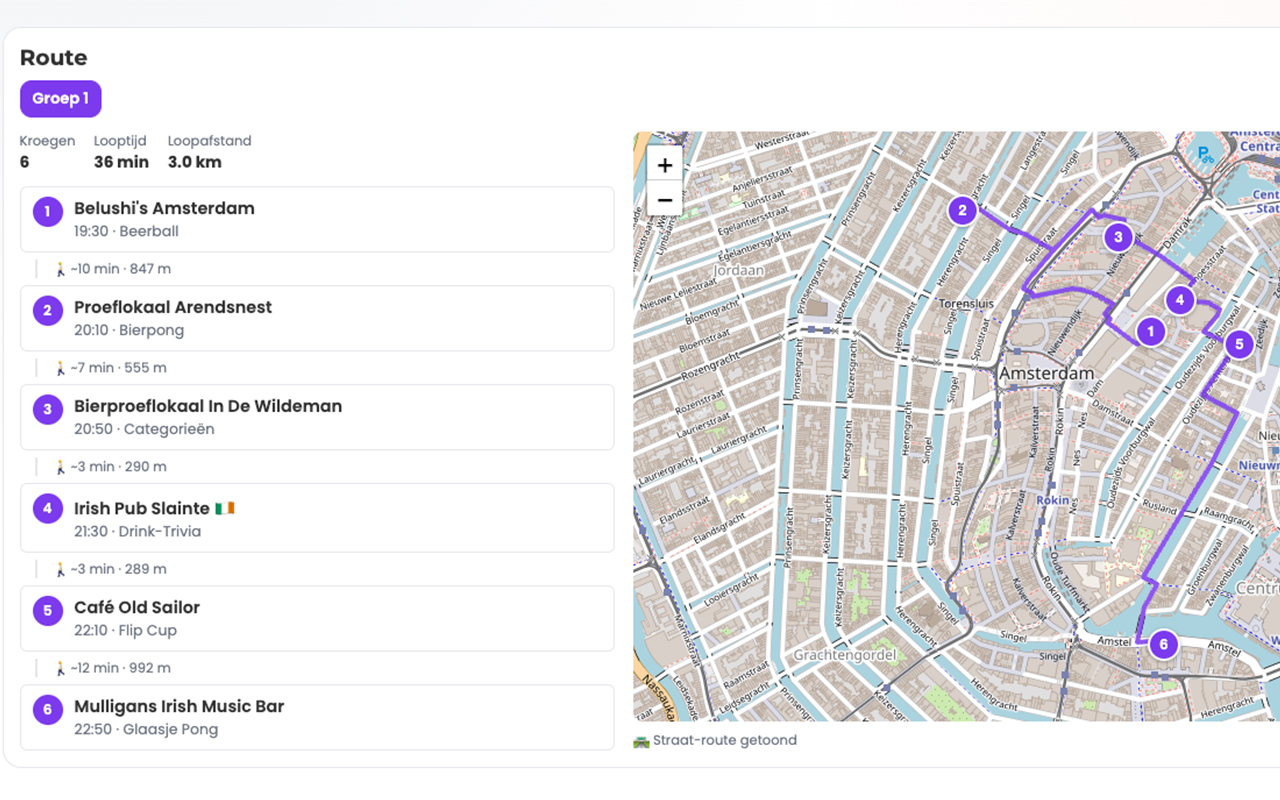Viewport: 1280px width, 800px height.
Task: Open the Proeflokaal Arendsnest stop card
Action: [x=317, y=318]
